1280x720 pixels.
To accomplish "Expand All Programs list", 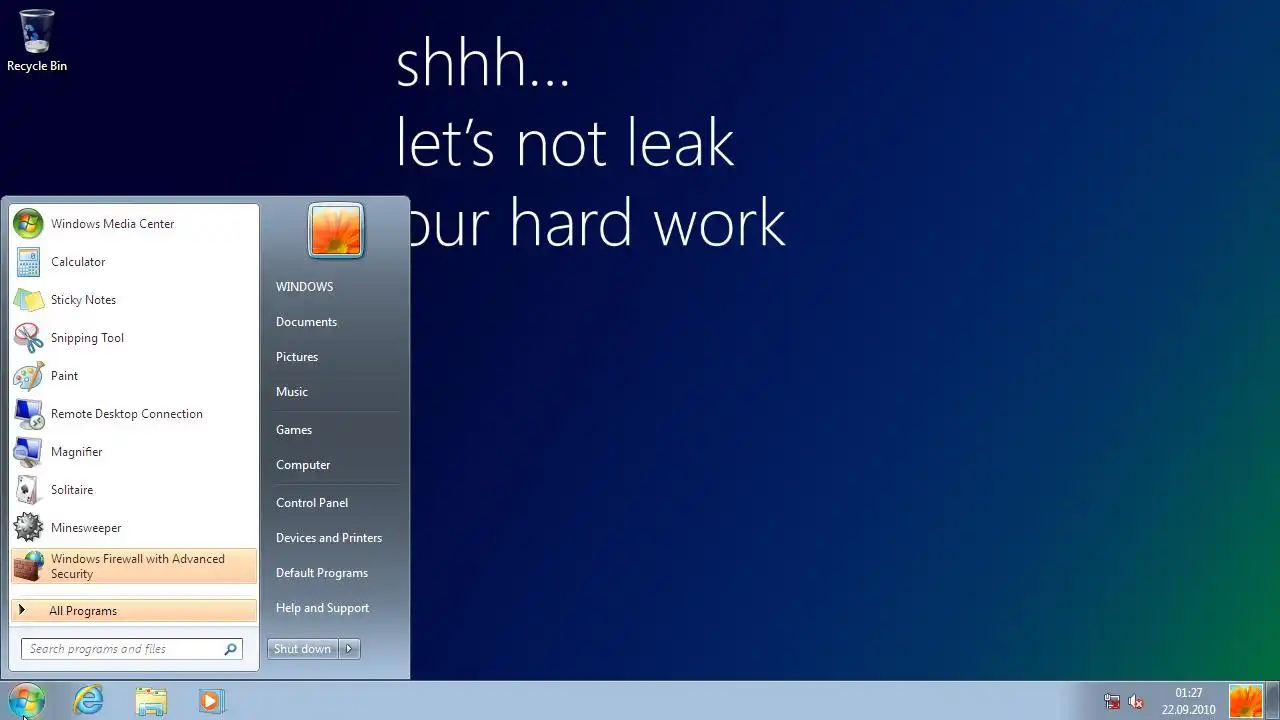I will 134,611.
